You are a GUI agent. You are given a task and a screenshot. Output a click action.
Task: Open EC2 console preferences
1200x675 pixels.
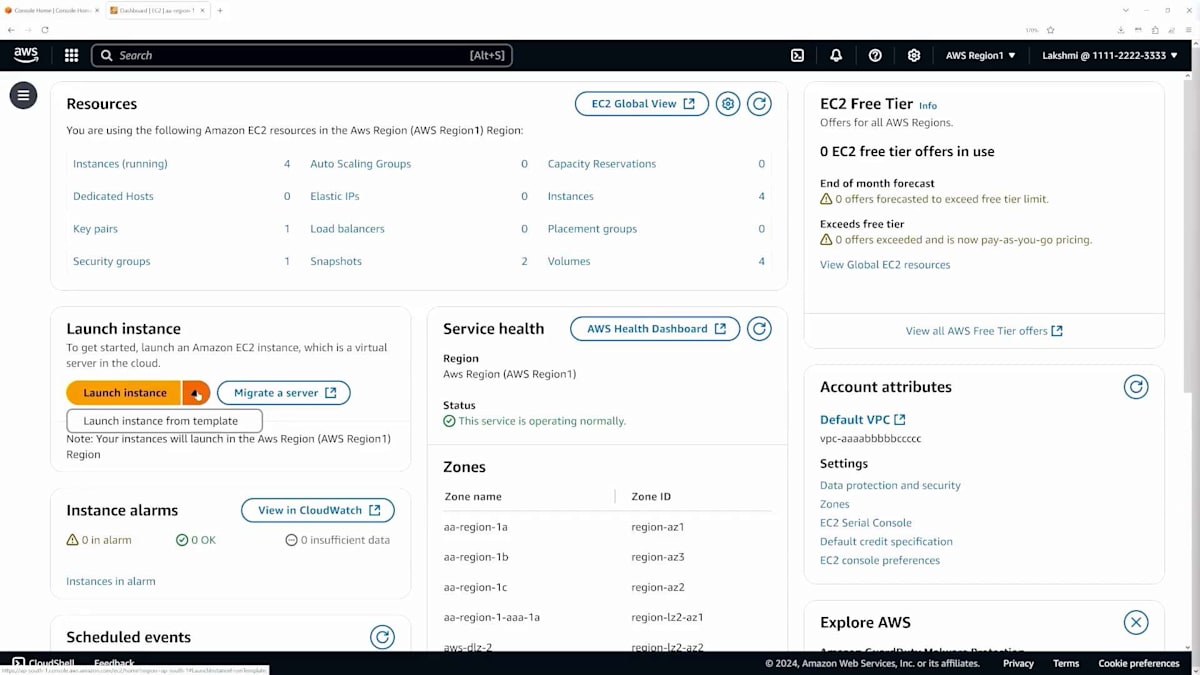(x=880, y=560)
